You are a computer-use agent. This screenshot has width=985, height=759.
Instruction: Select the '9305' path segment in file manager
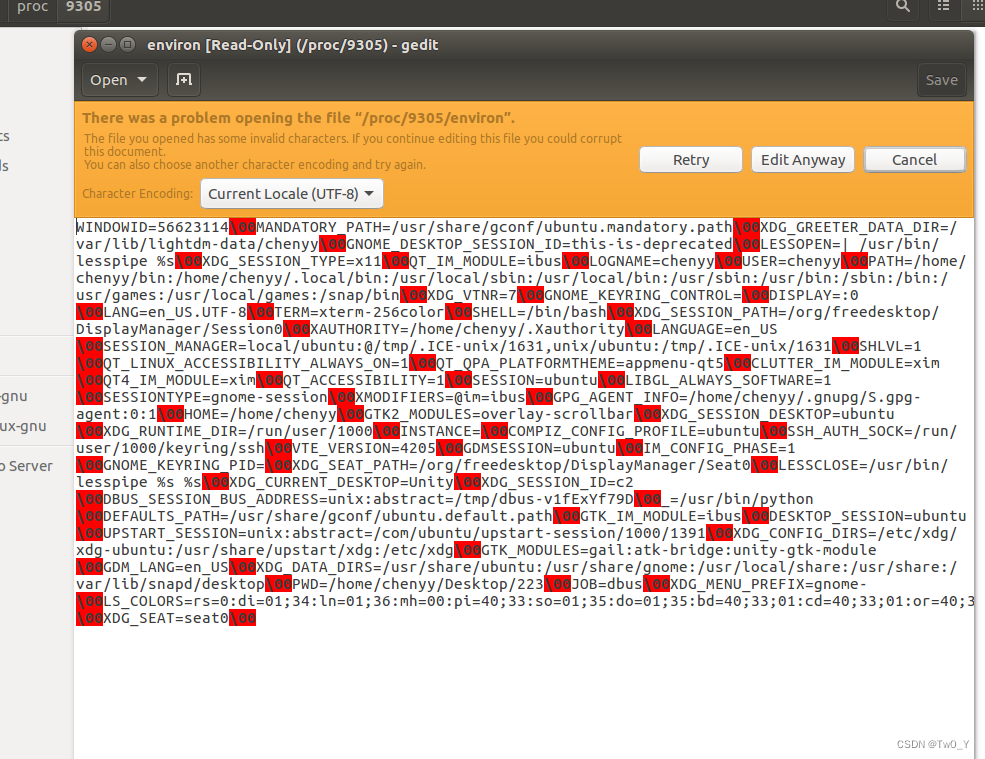pos(84,7)
